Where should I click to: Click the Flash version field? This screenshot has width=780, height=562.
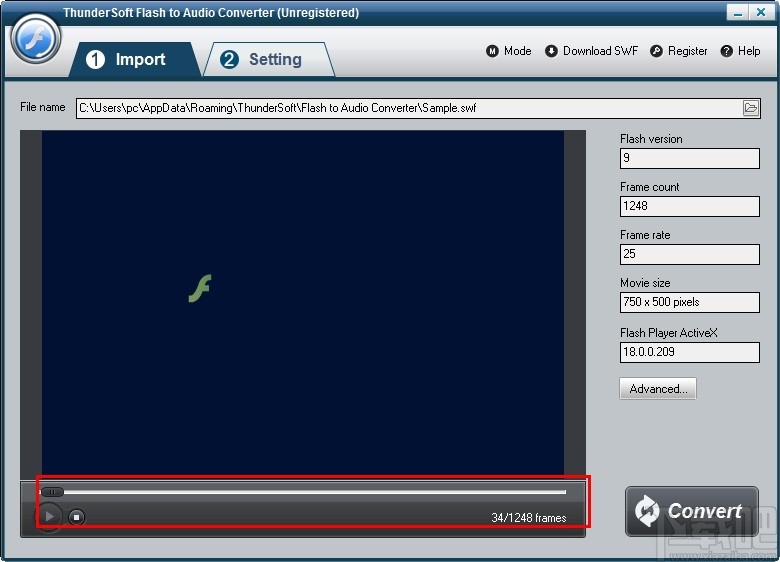(x=689, y=158)
